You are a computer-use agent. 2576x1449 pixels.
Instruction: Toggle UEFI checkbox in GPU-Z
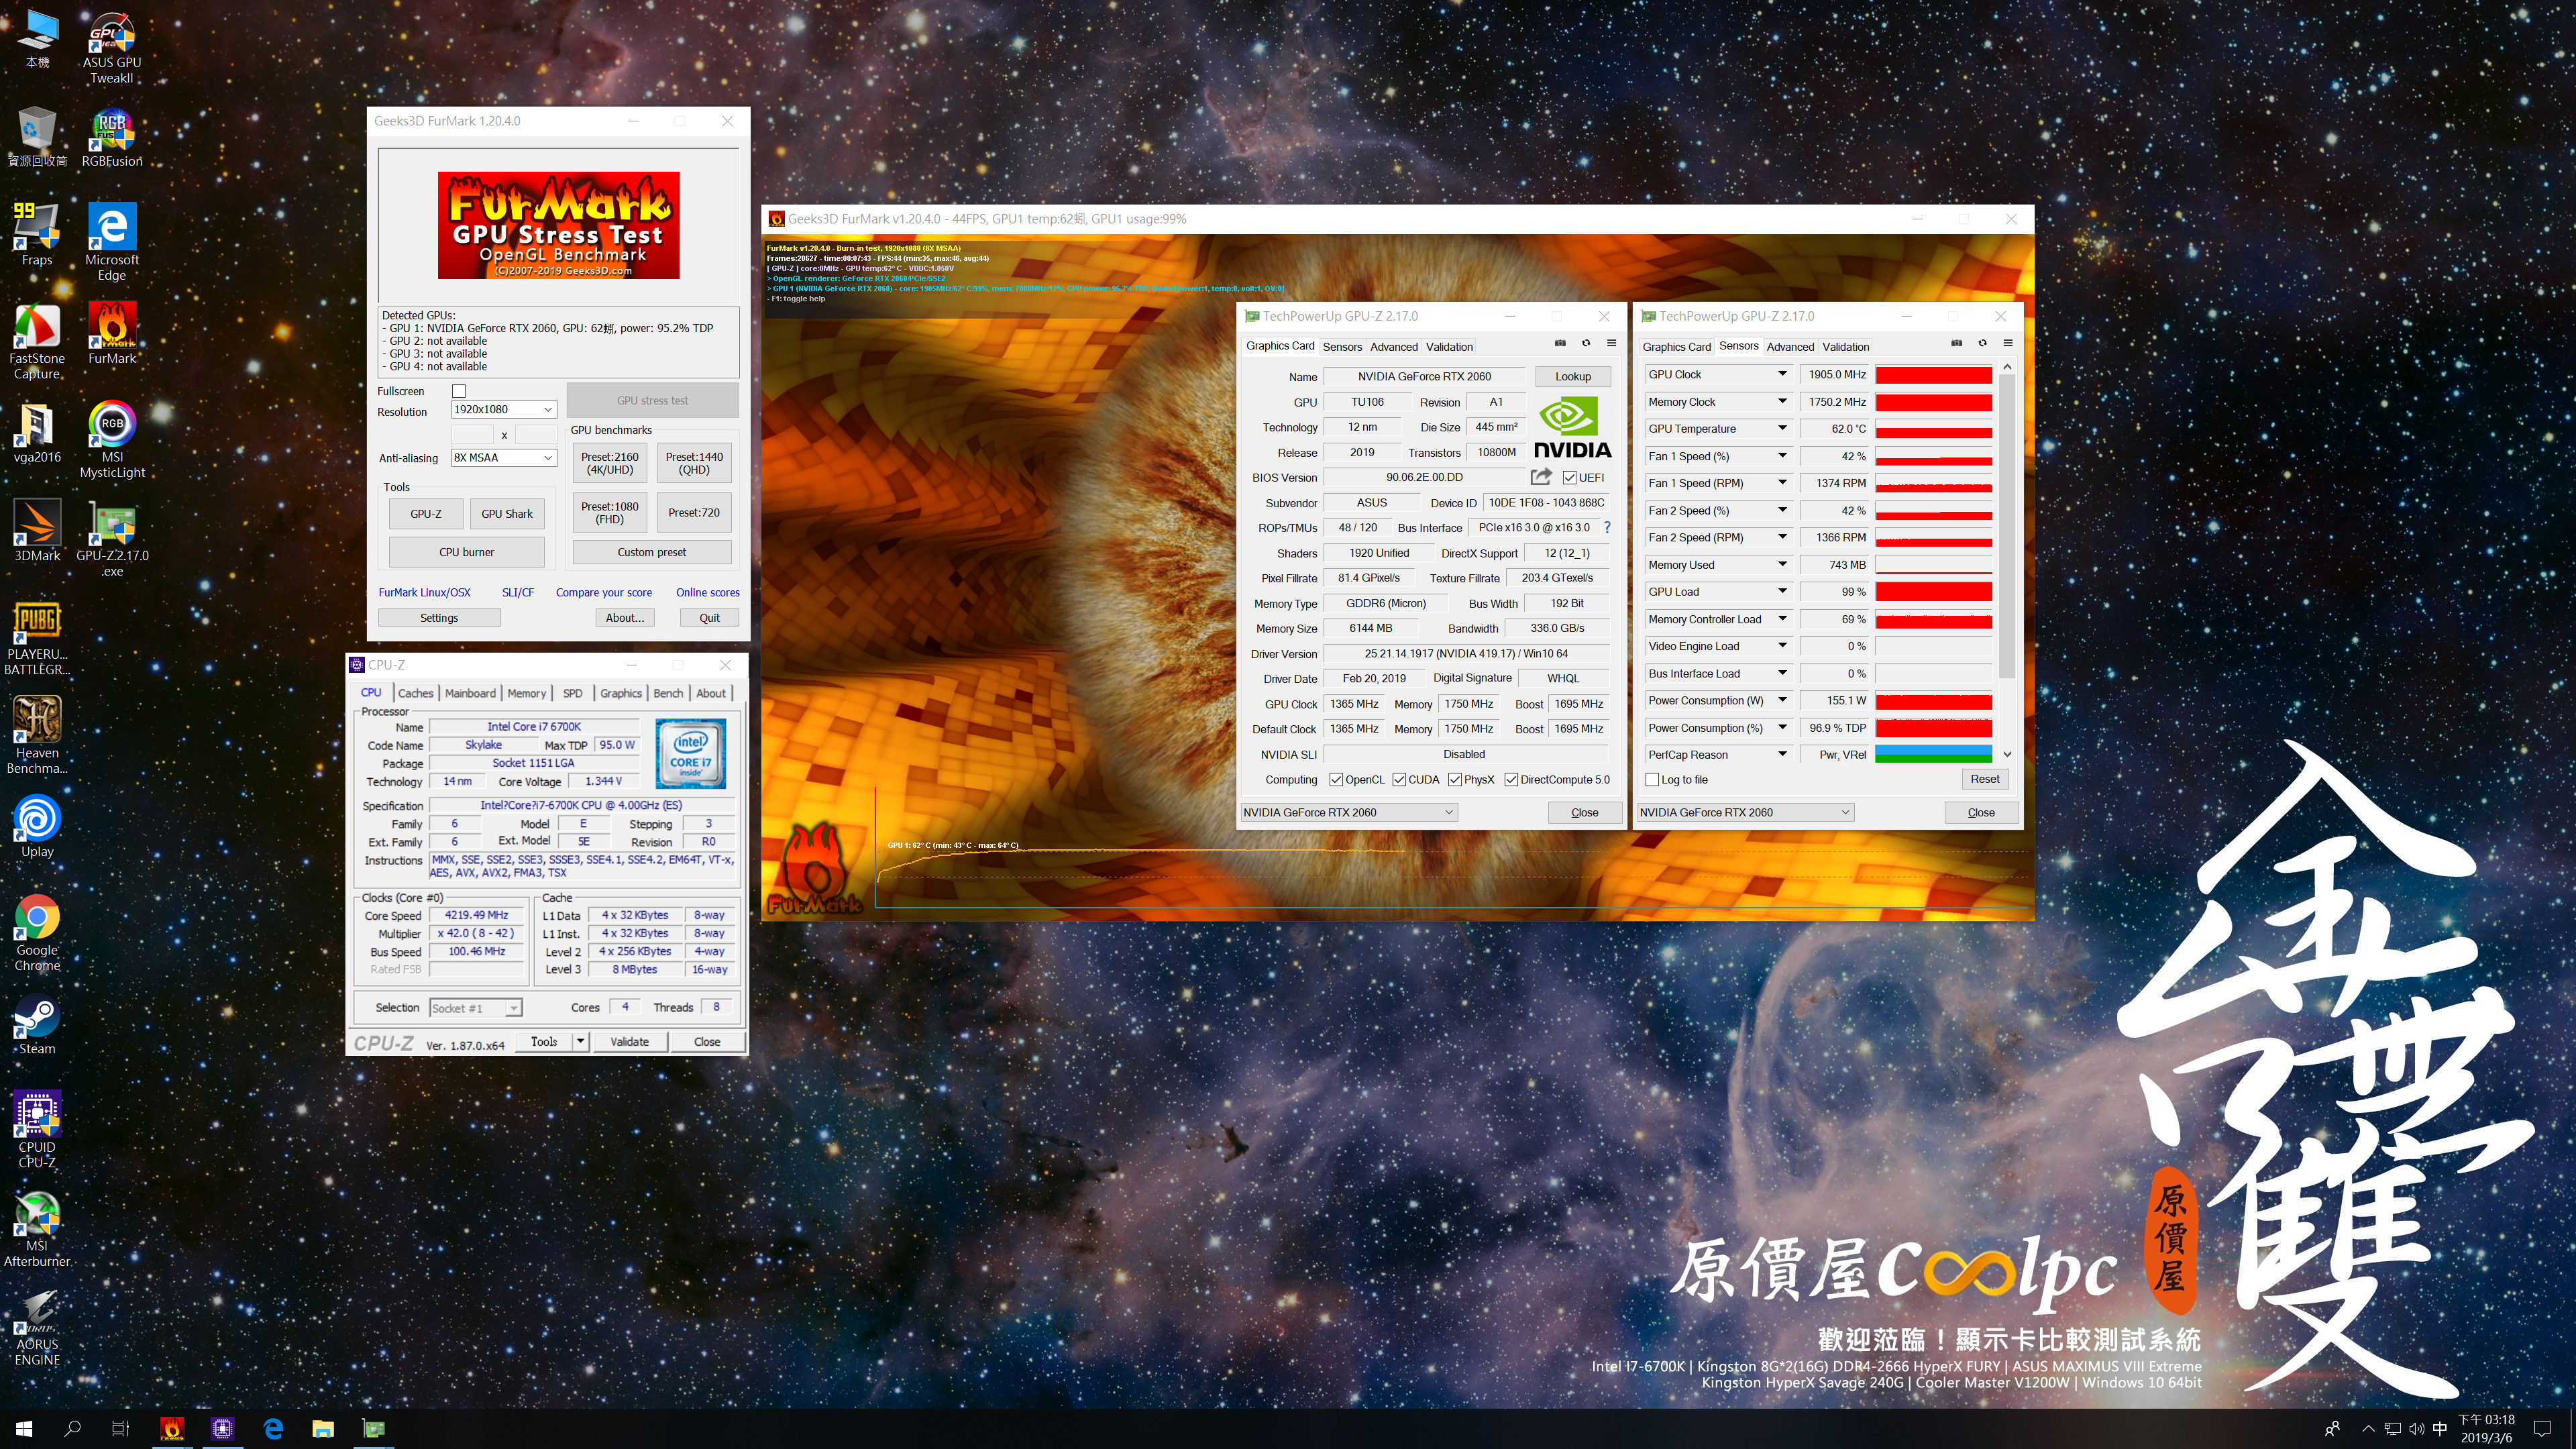[x=1569, y=477]
